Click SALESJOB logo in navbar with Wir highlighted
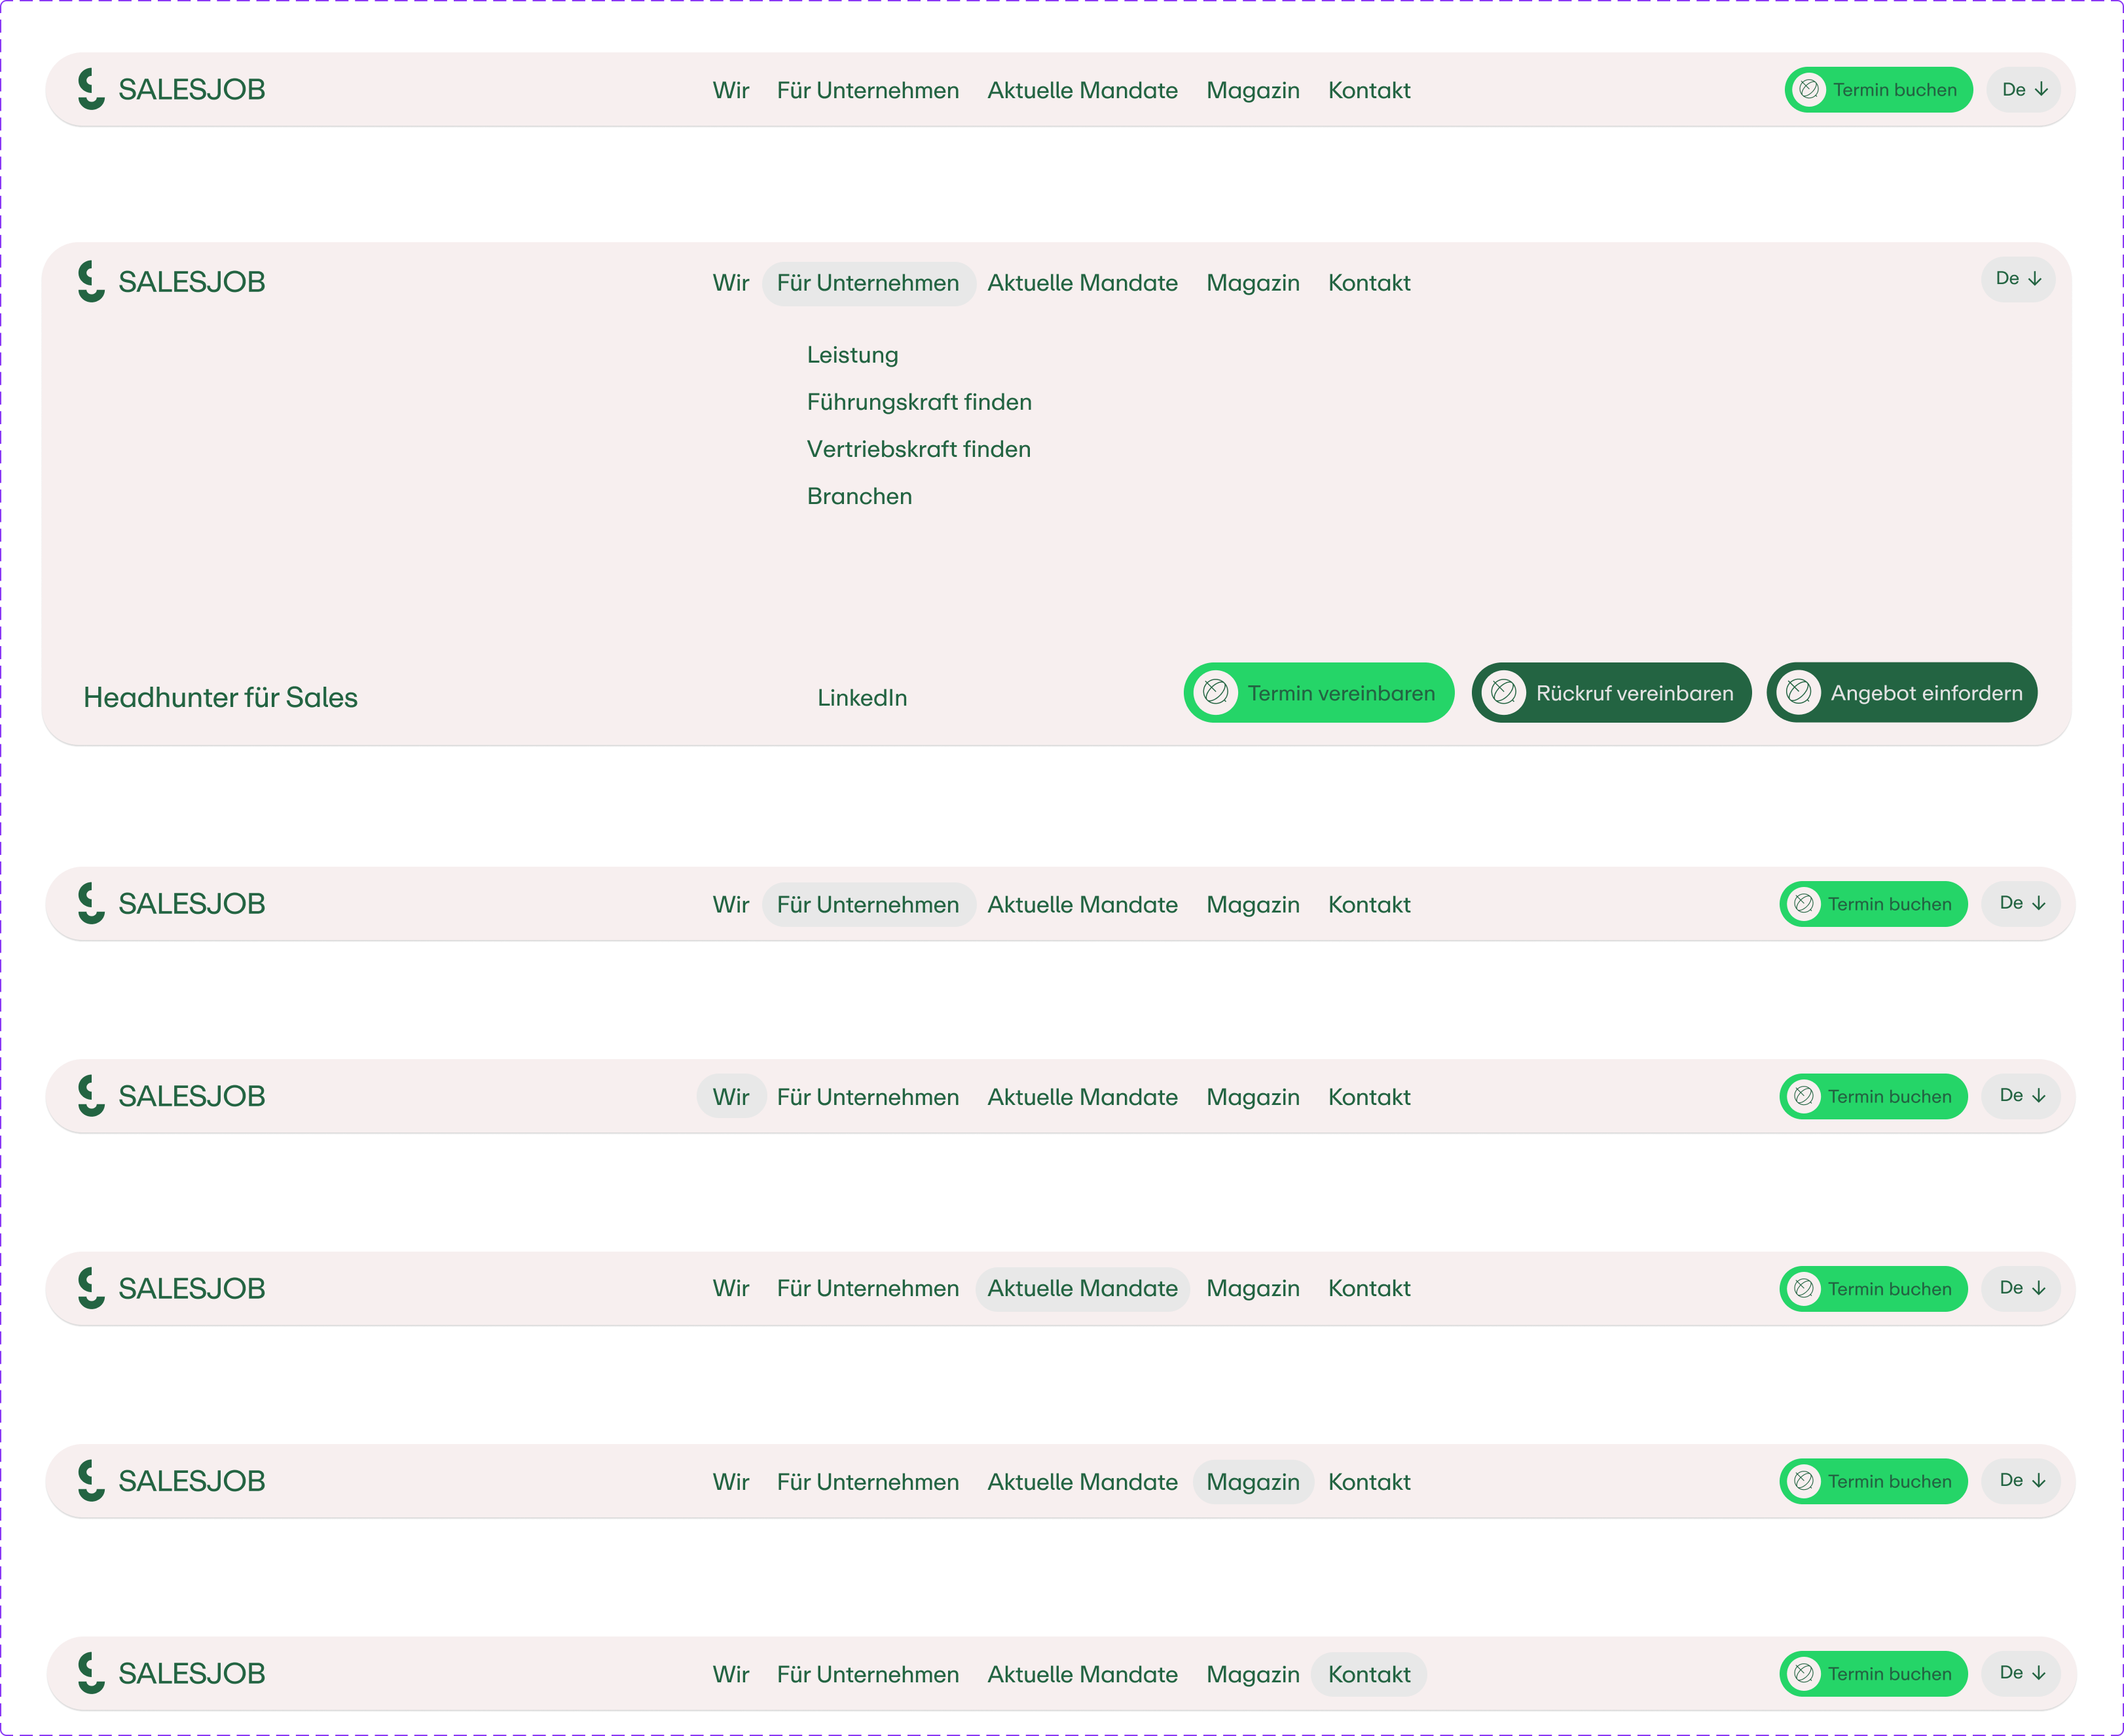The width and height of the screenshot is (2124, 1736). tap(171, 1096)
